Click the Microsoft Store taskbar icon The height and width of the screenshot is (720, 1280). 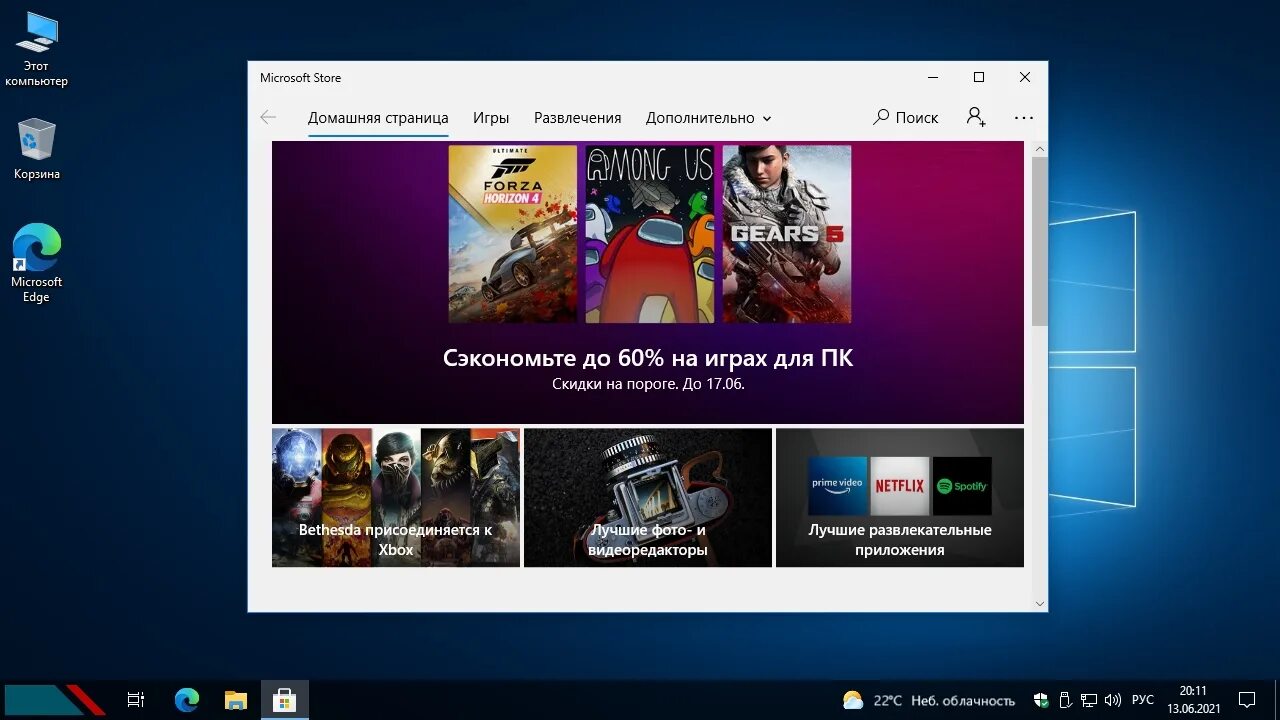[x=285, y=700]
